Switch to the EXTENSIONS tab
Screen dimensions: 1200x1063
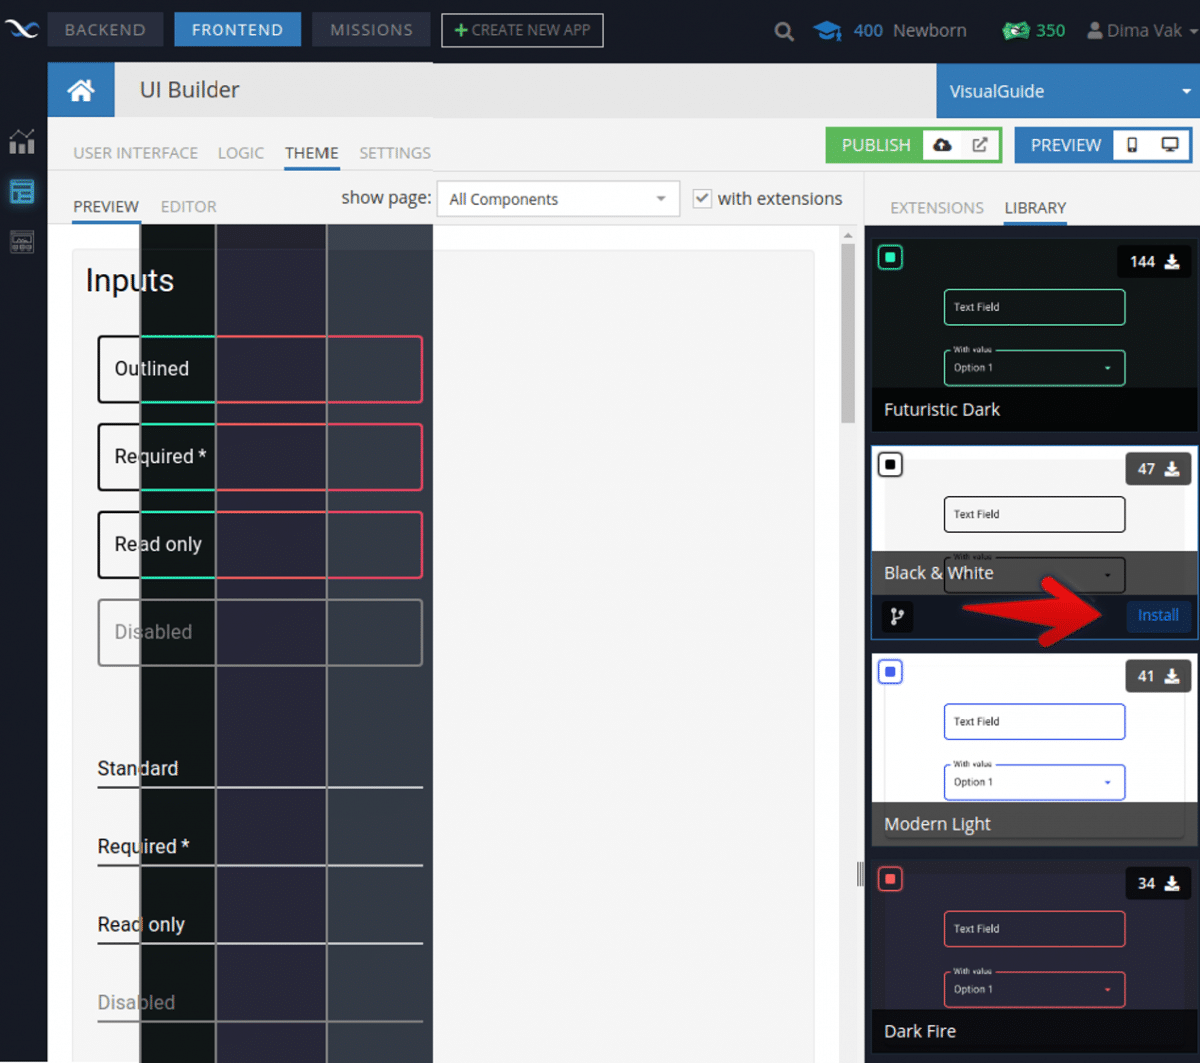pos(936,208)
